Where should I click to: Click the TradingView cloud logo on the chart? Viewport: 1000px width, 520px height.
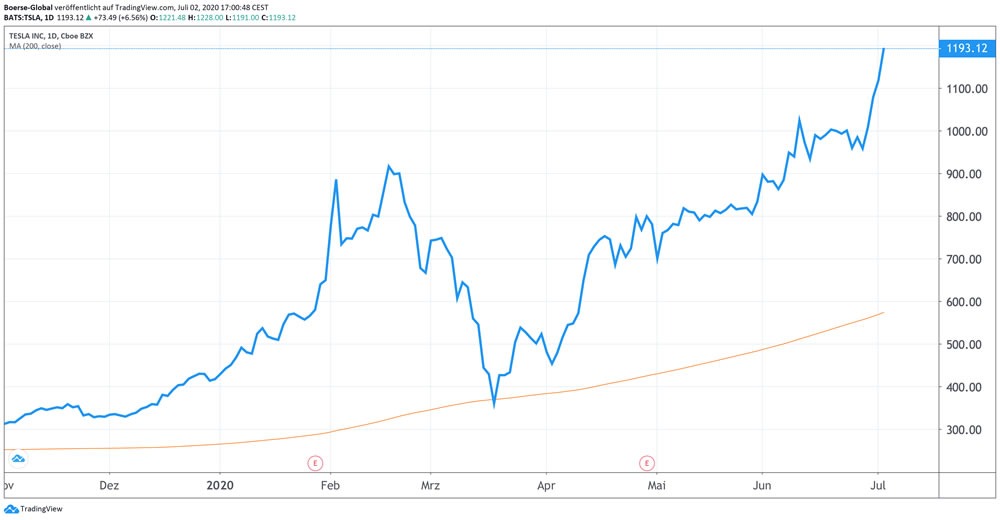coord(18,459)
